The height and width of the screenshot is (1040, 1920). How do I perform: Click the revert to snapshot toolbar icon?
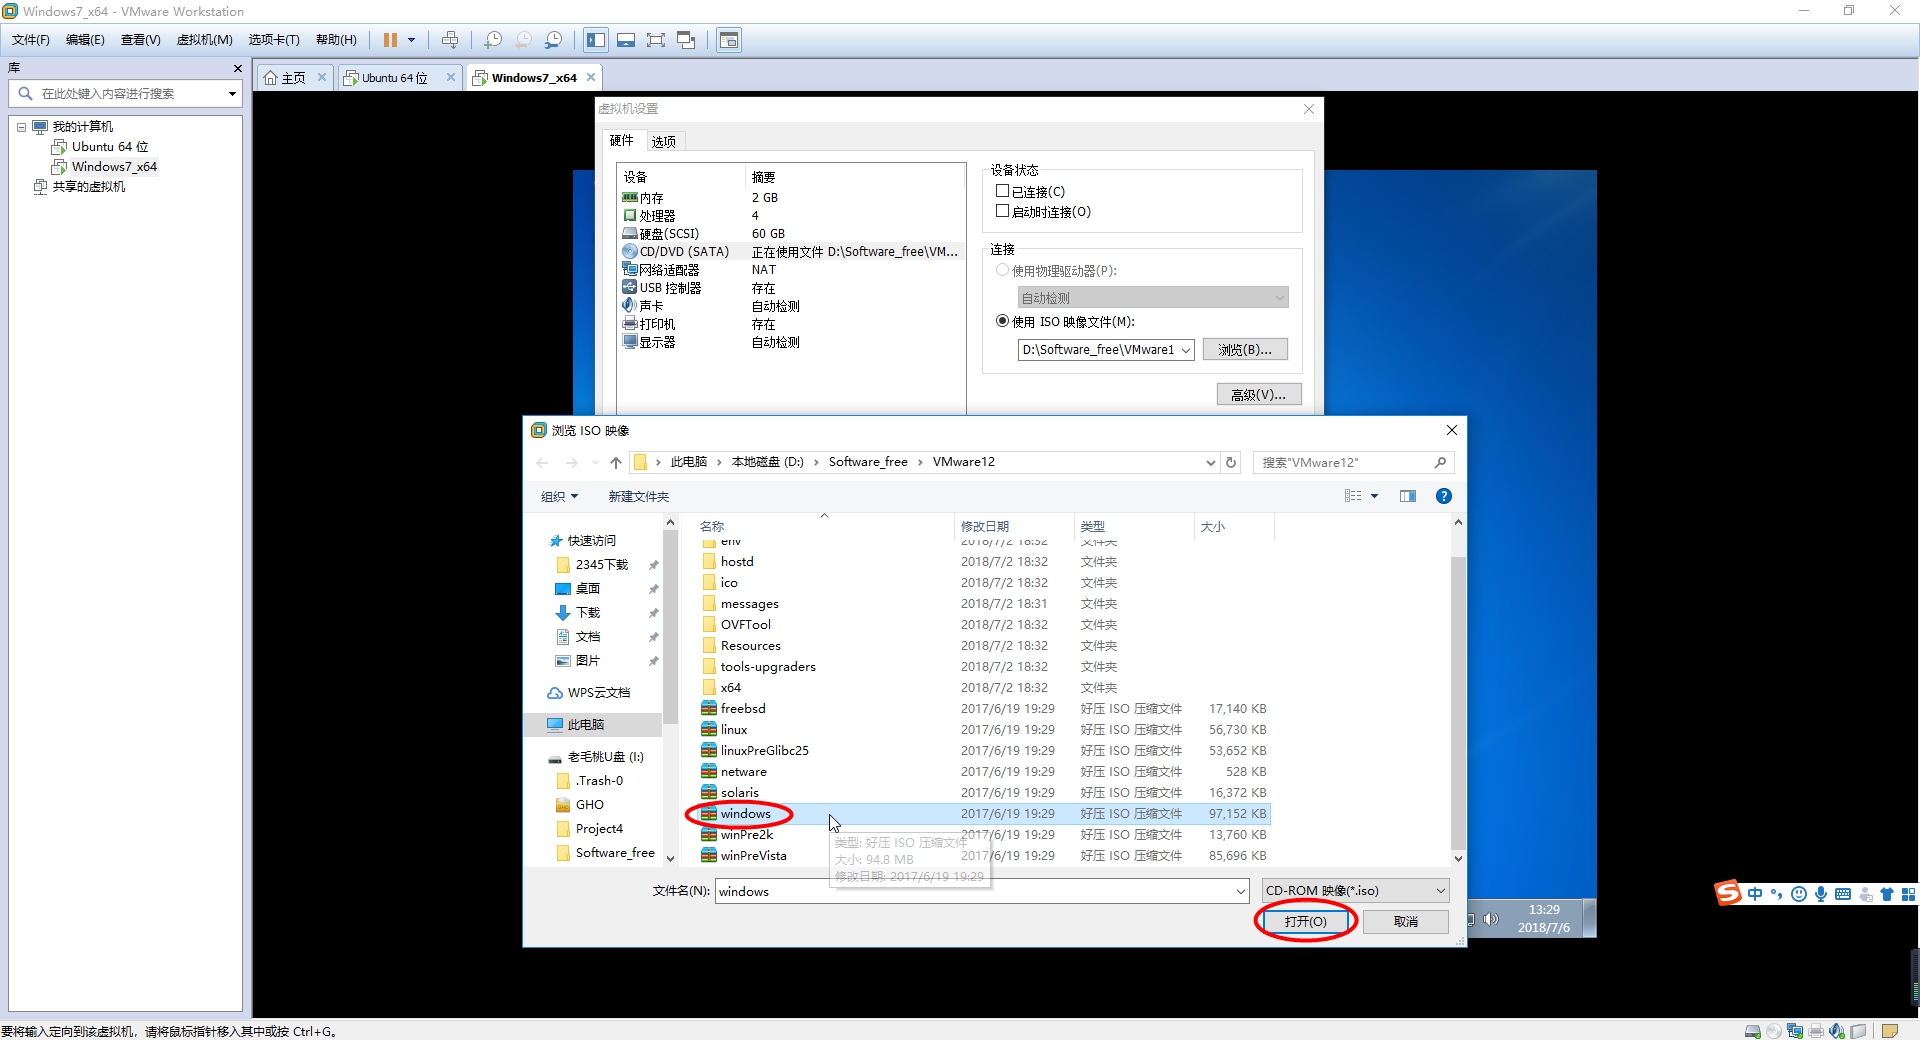pos(523,40)
